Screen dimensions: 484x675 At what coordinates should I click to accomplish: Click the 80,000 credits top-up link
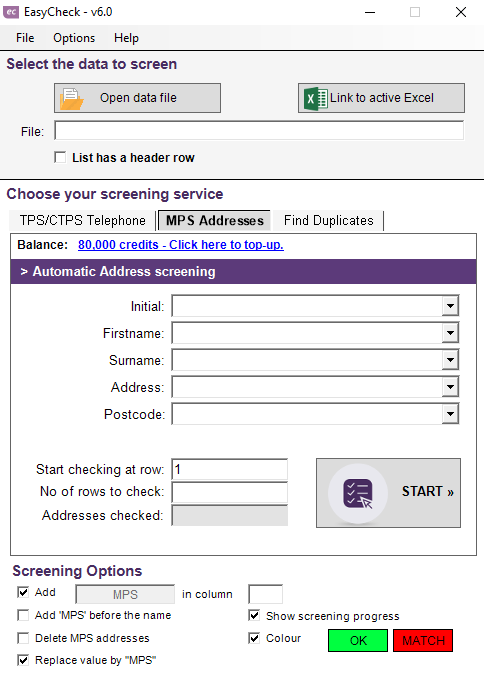click(181, 245)
